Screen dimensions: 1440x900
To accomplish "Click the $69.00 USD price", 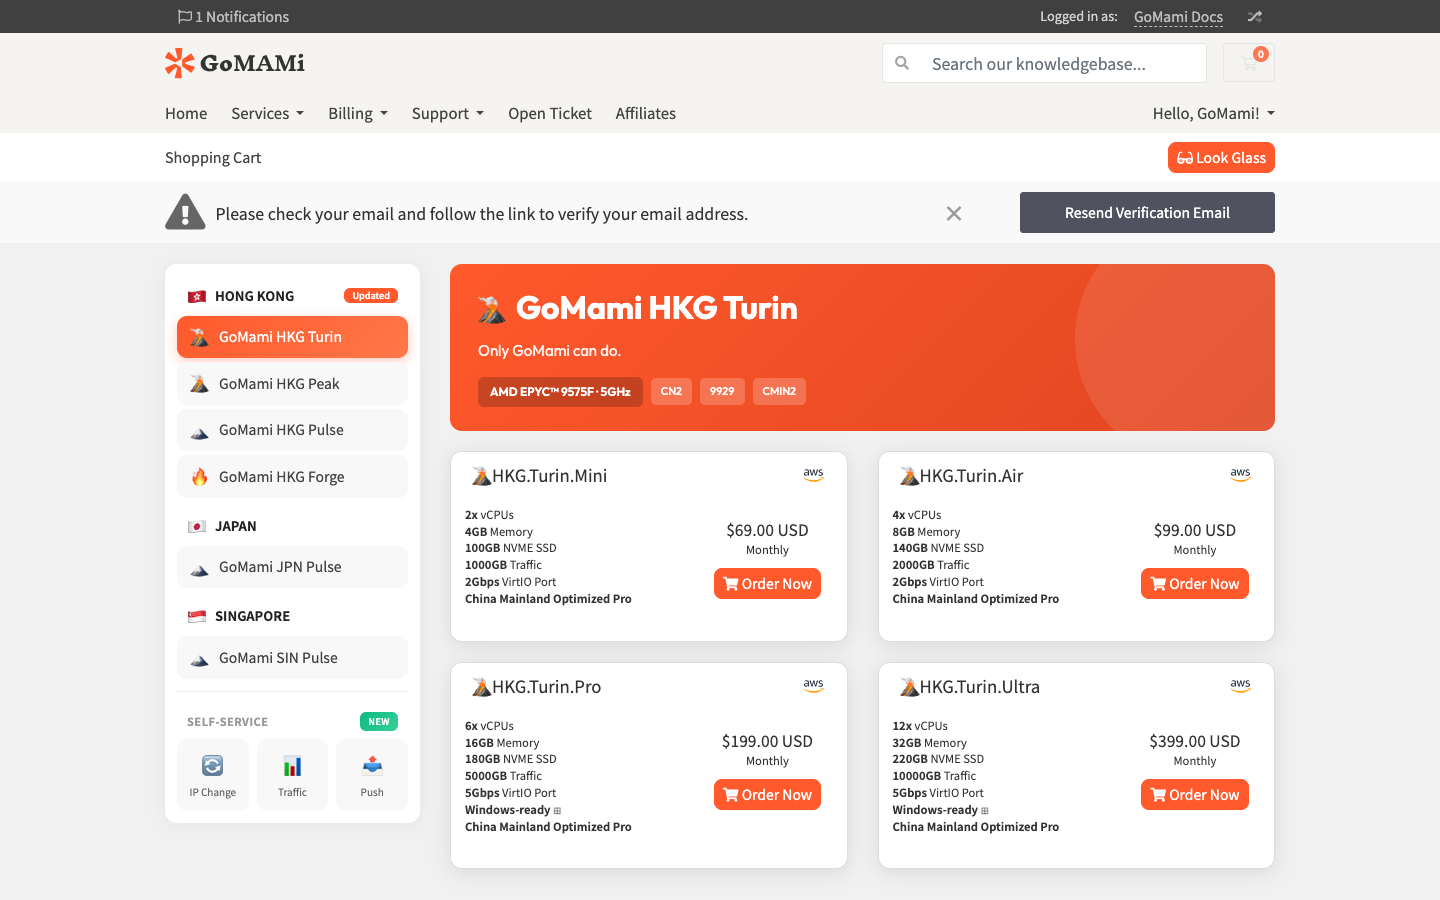I will click(767, 530).
